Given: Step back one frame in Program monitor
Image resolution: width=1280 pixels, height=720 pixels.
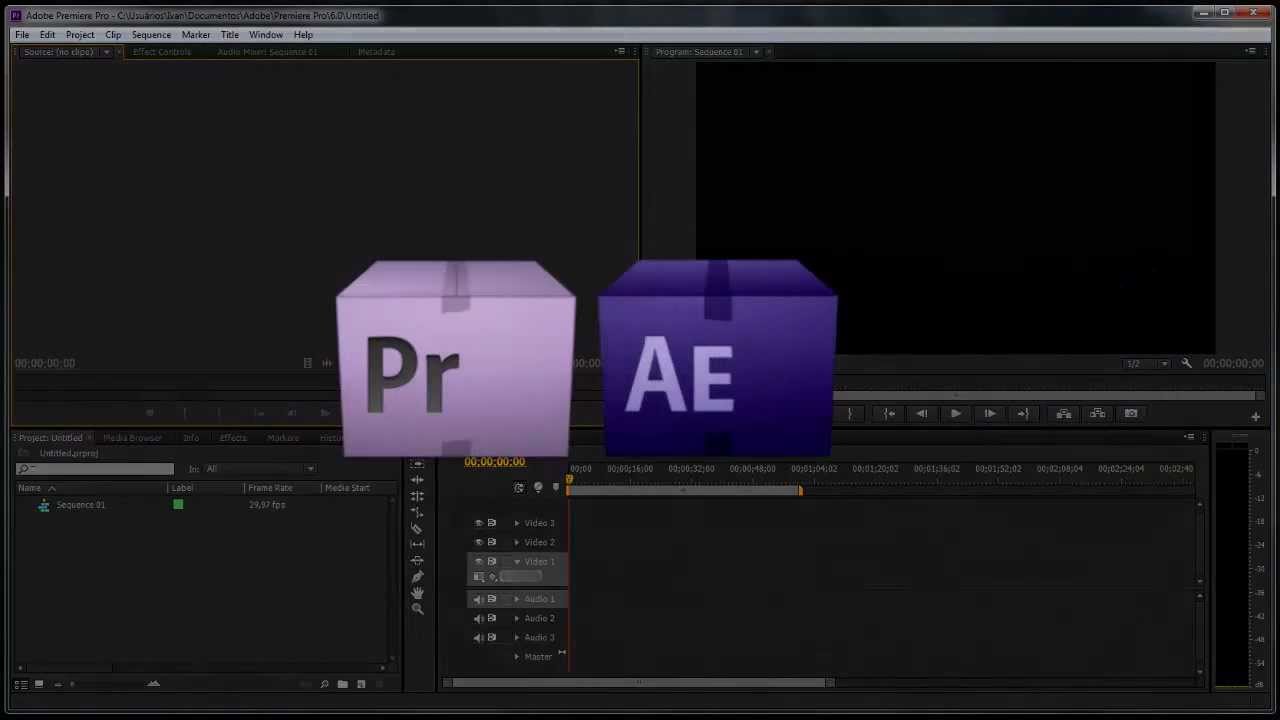Looking at the screenshot, I should click(922, 413).
